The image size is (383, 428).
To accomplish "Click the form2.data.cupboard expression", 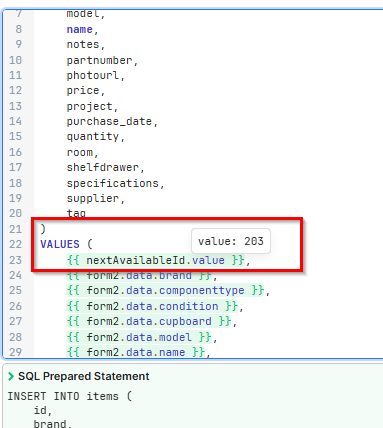I will 149,321.
